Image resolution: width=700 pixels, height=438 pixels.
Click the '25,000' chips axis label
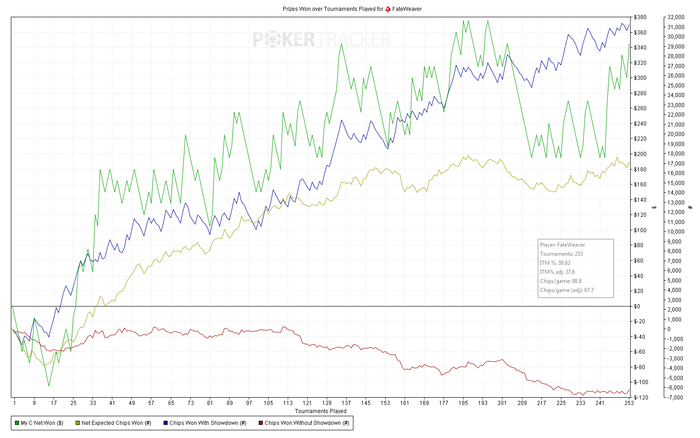[x=675, y=85]
